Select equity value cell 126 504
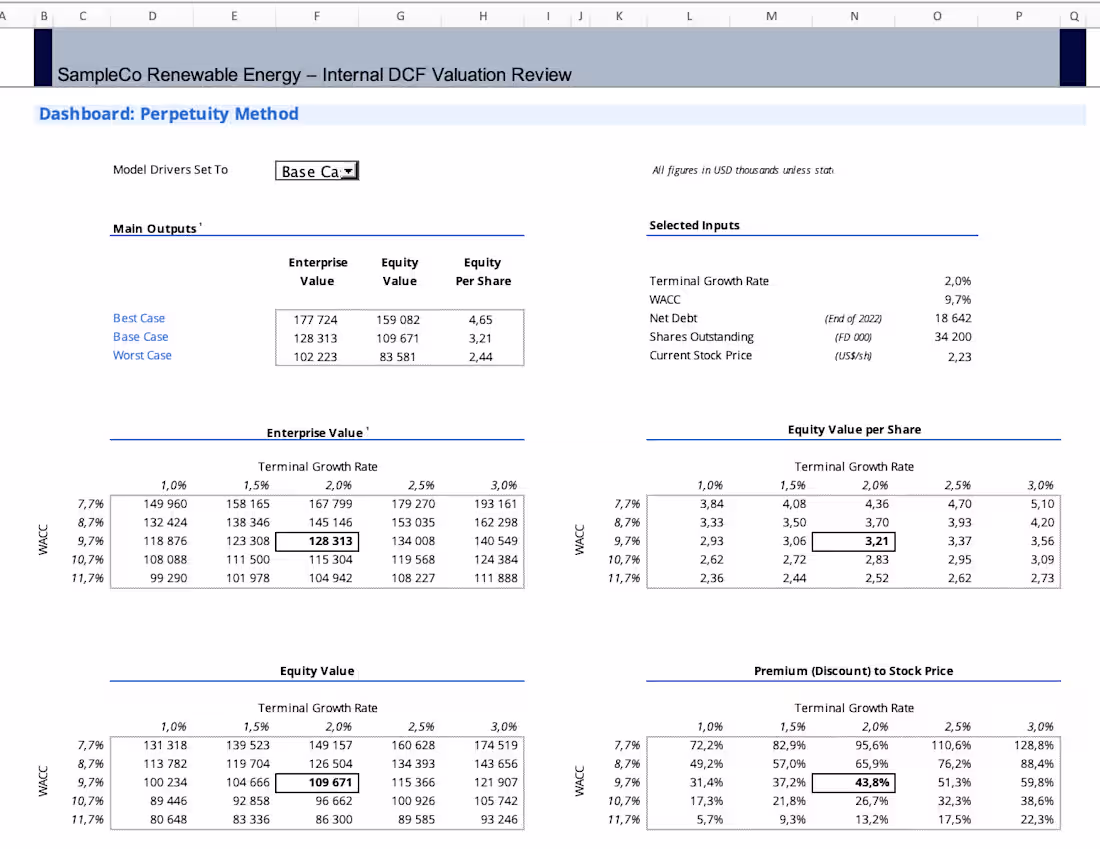 click(x=330, y=764)
